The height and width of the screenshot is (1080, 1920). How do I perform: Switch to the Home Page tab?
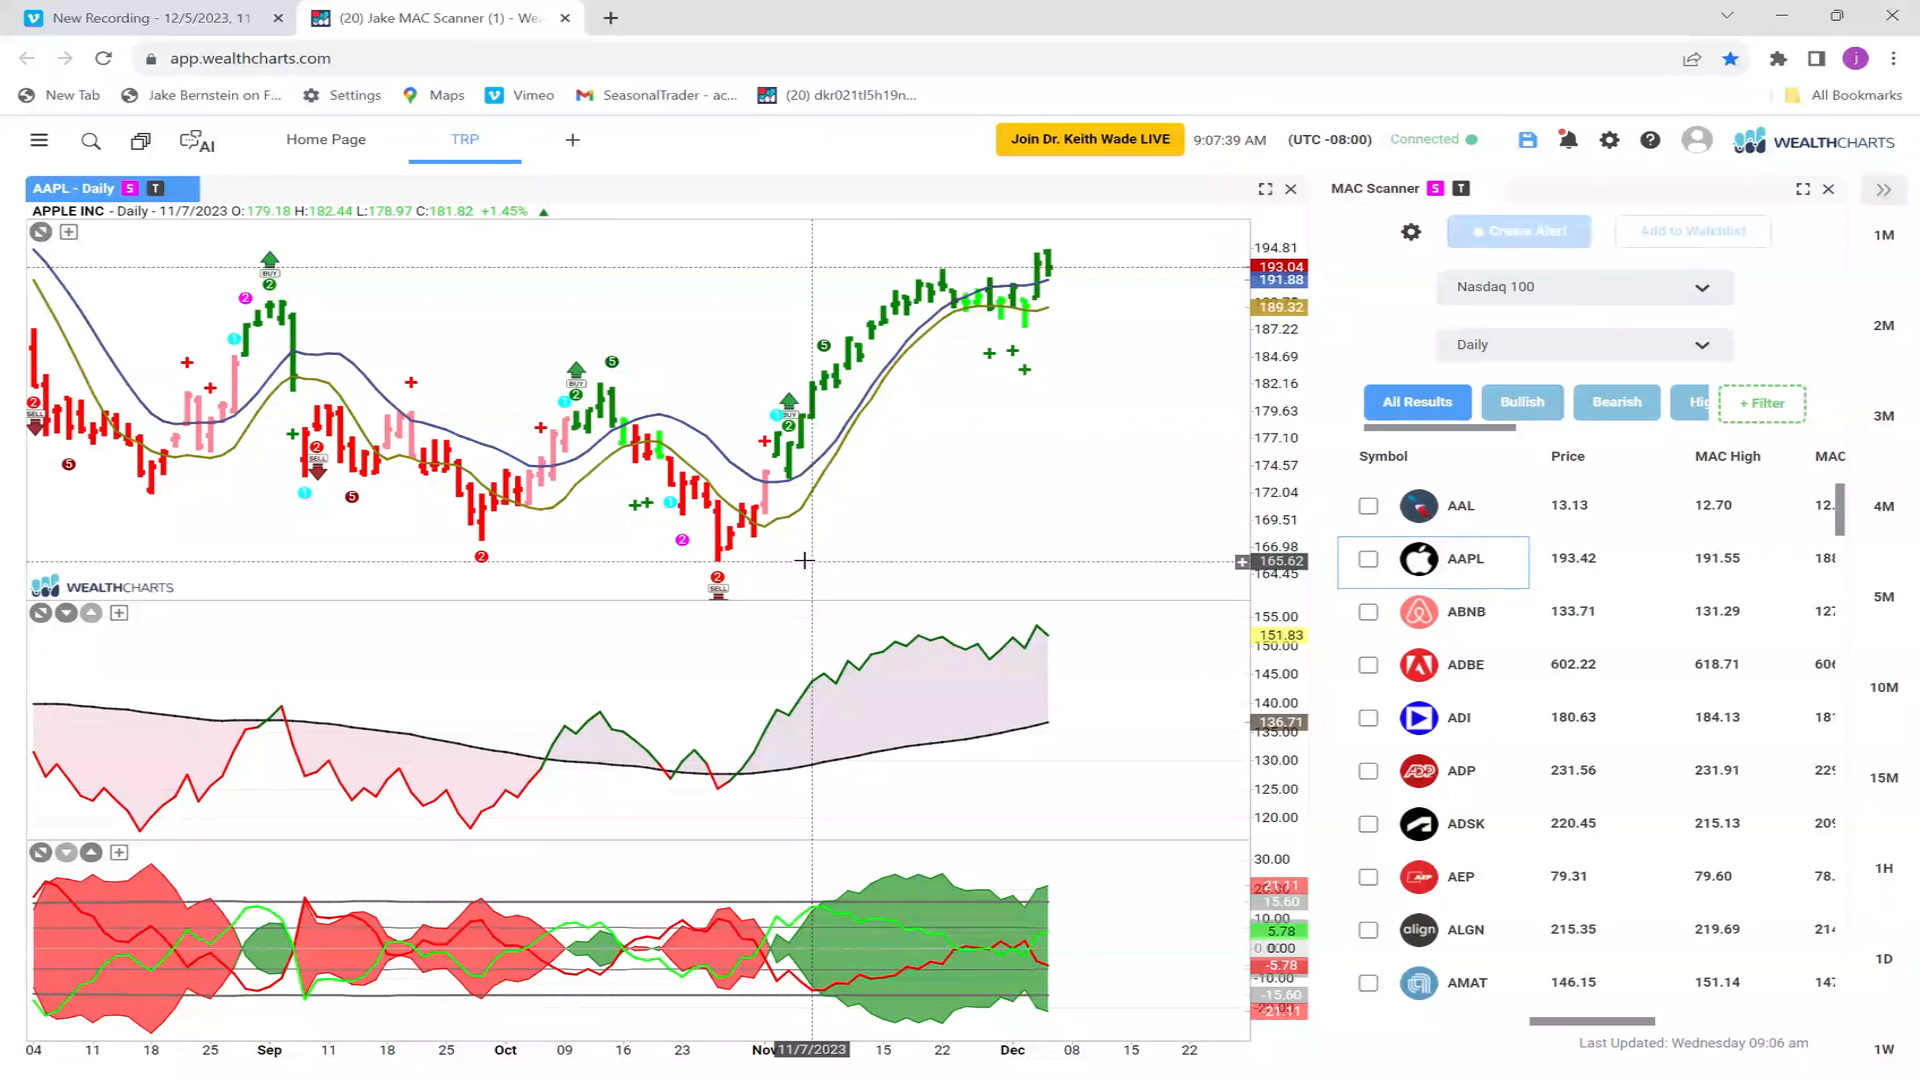326,140
